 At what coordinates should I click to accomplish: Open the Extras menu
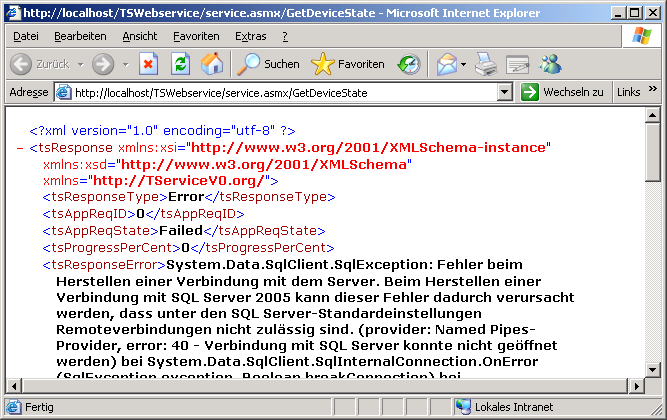click(x=250, y=36)
